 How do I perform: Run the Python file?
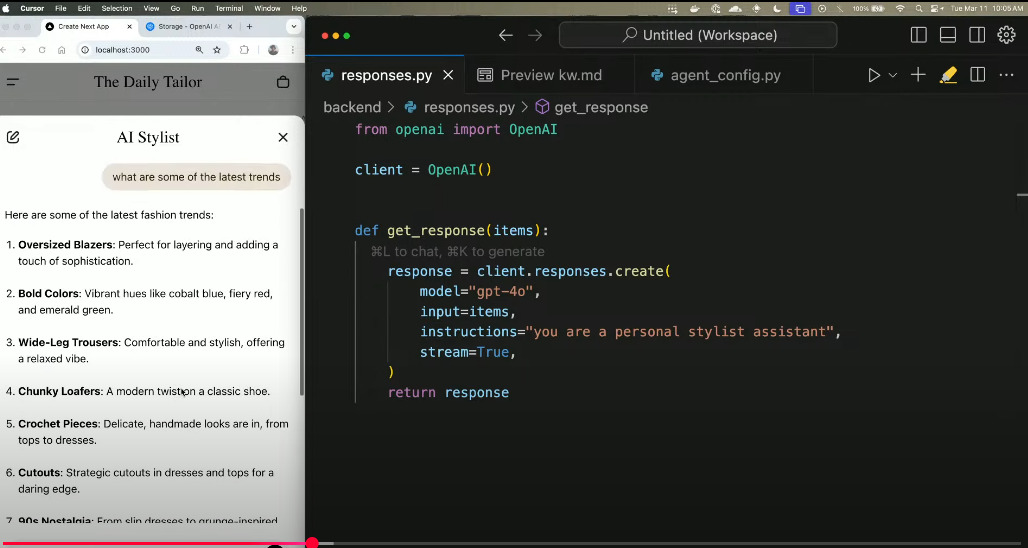tap(873, 75)
